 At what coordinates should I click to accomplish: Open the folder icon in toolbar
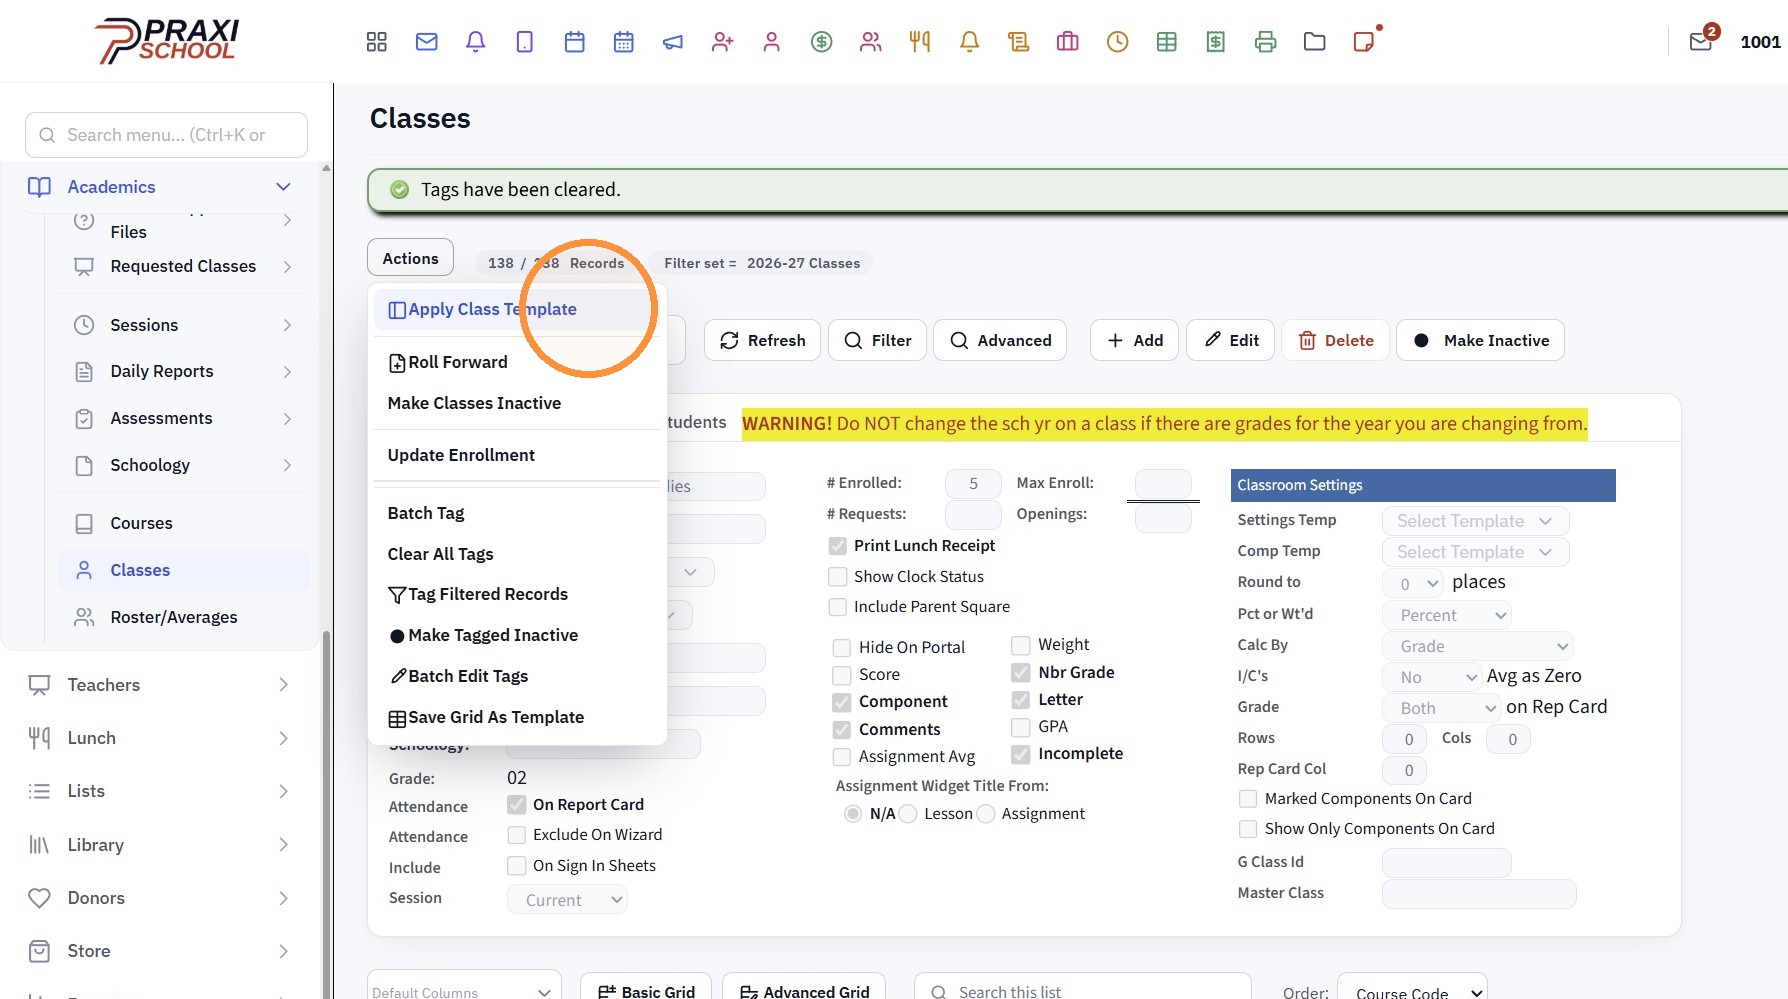pyautogui.click(x=1315, y=42)
